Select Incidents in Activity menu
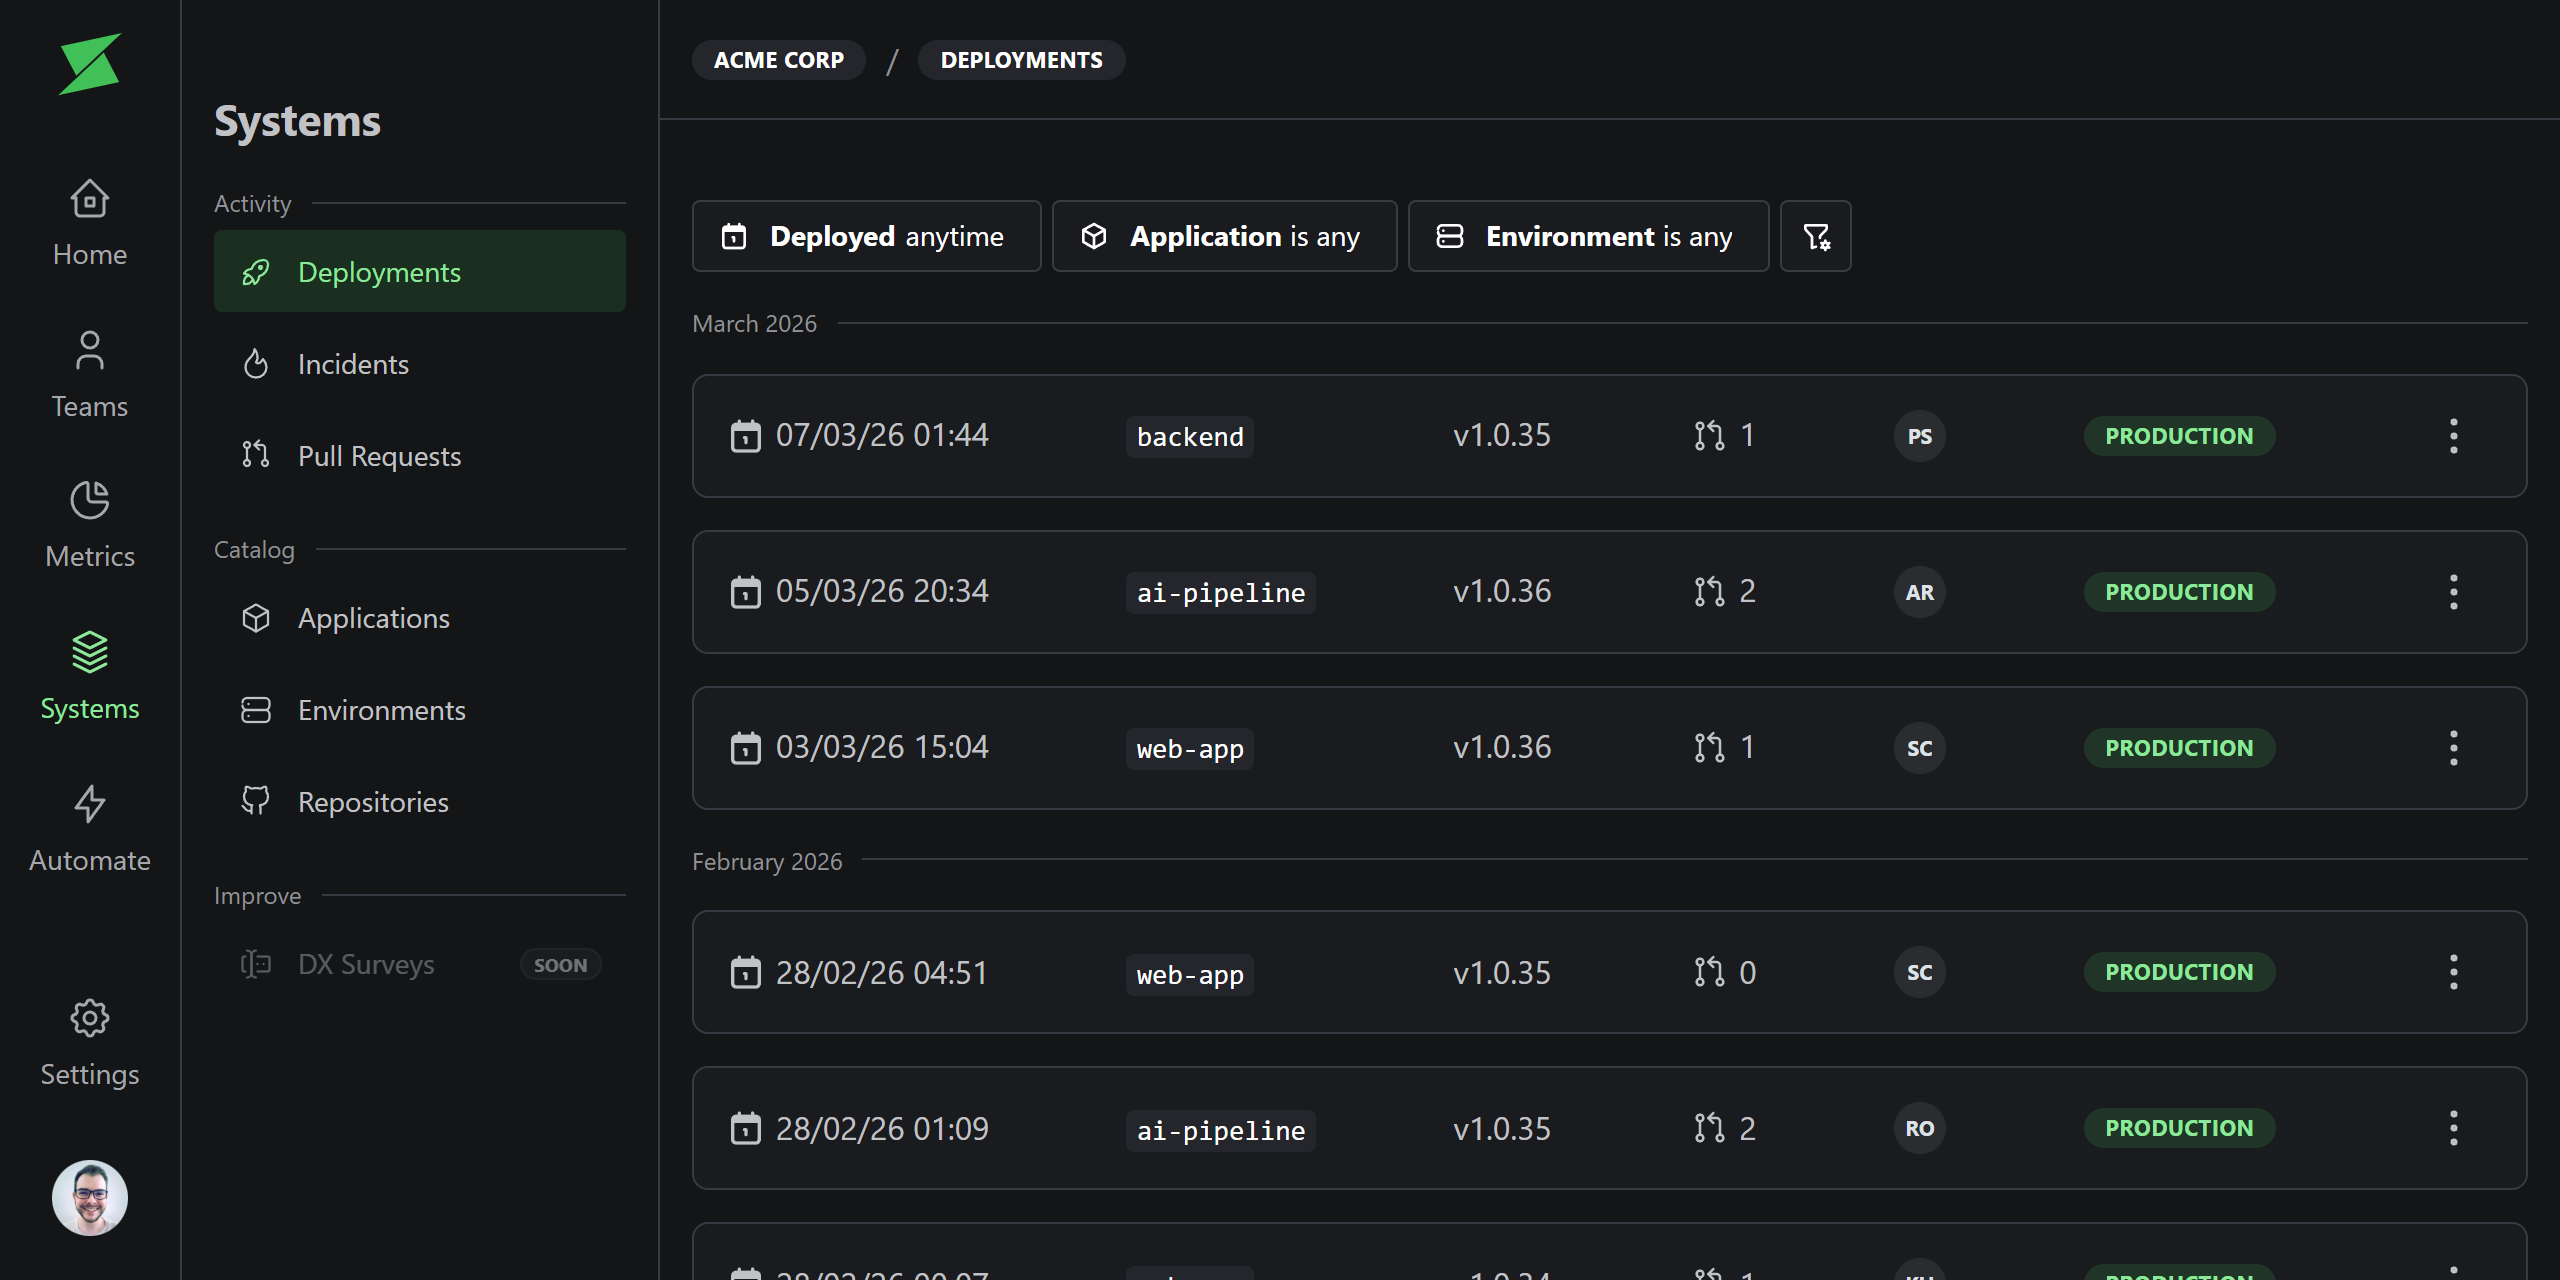This screenshot has width=2560, height=1280. pyautogui.click(x=352, y=364)
